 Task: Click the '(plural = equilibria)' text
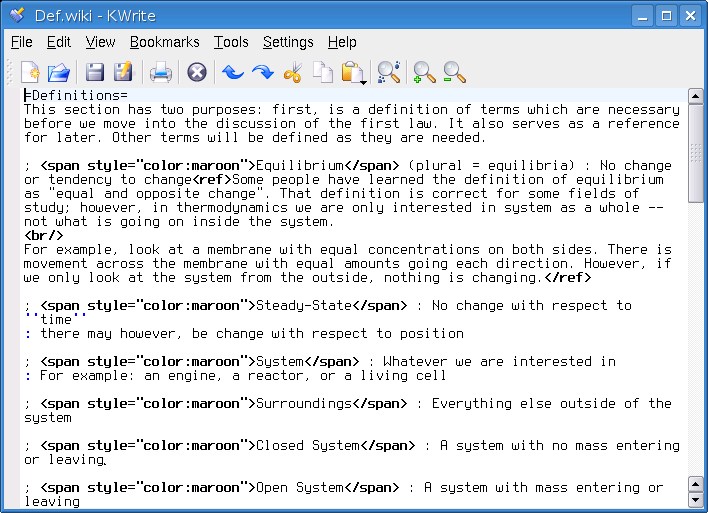[491, 165]
